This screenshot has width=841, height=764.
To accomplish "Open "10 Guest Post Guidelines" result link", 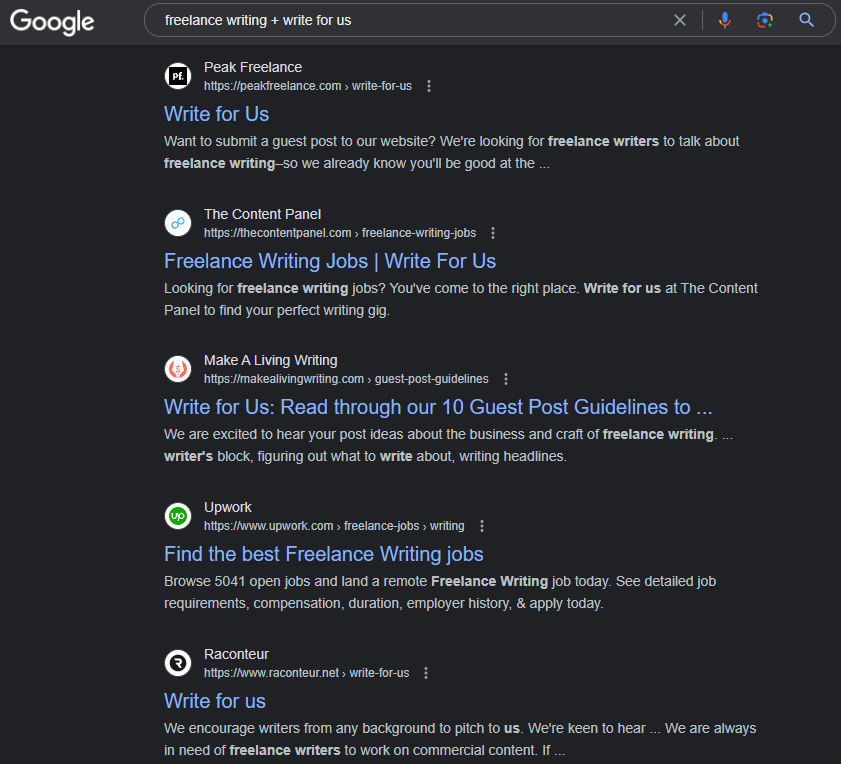I will pyautogui.click(x=438, y=407).
